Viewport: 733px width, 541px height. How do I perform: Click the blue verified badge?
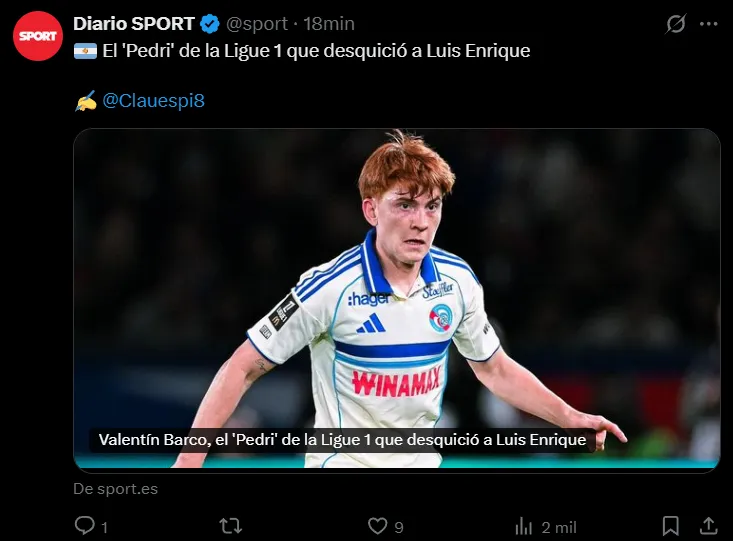(210, 23)
